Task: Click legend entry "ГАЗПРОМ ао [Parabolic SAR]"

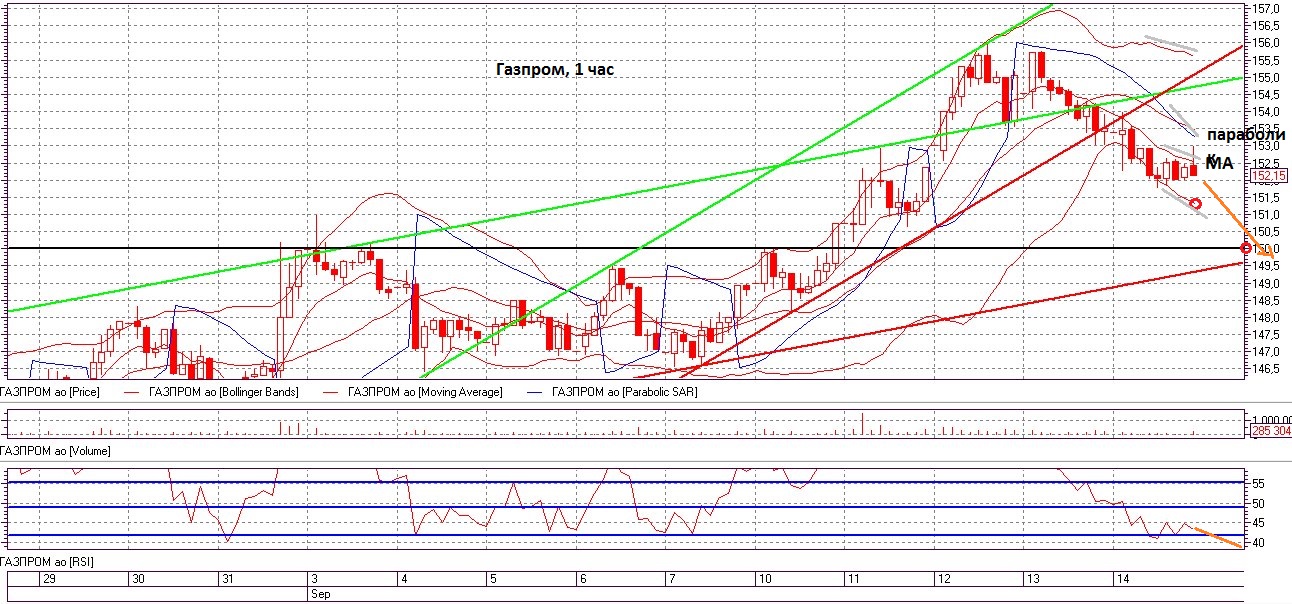Action: (x=624, y=392)
